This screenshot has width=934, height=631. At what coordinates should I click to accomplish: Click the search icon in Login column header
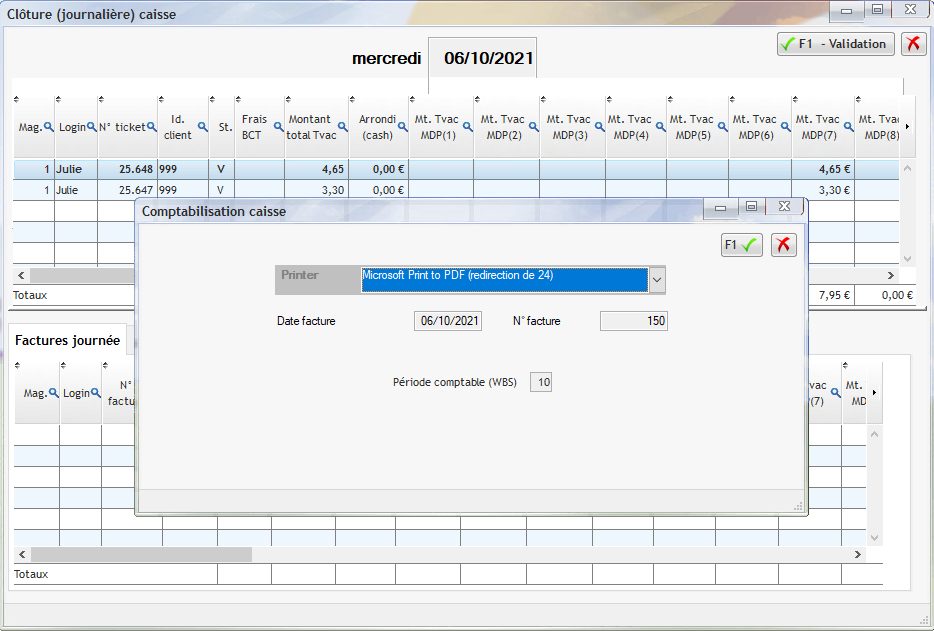click(91, 127)
